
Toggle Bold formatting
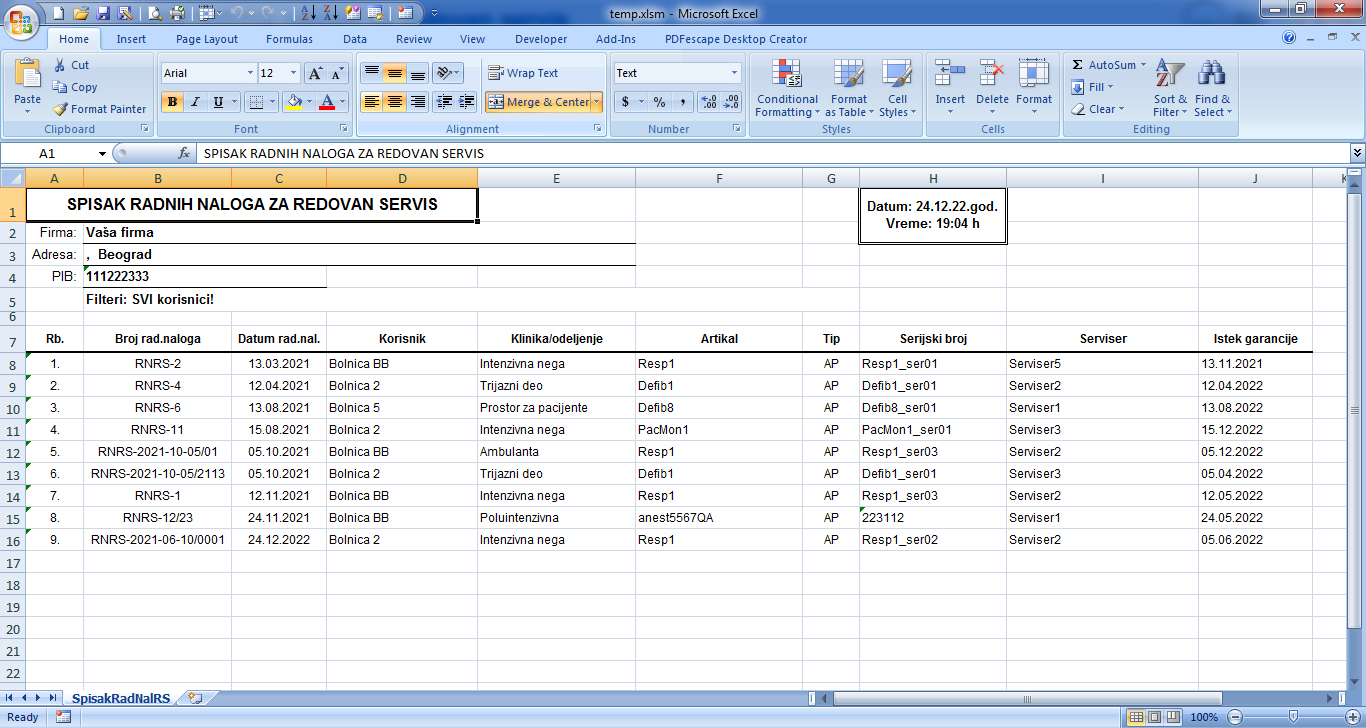pyautogui.click(x=172, y=102)
